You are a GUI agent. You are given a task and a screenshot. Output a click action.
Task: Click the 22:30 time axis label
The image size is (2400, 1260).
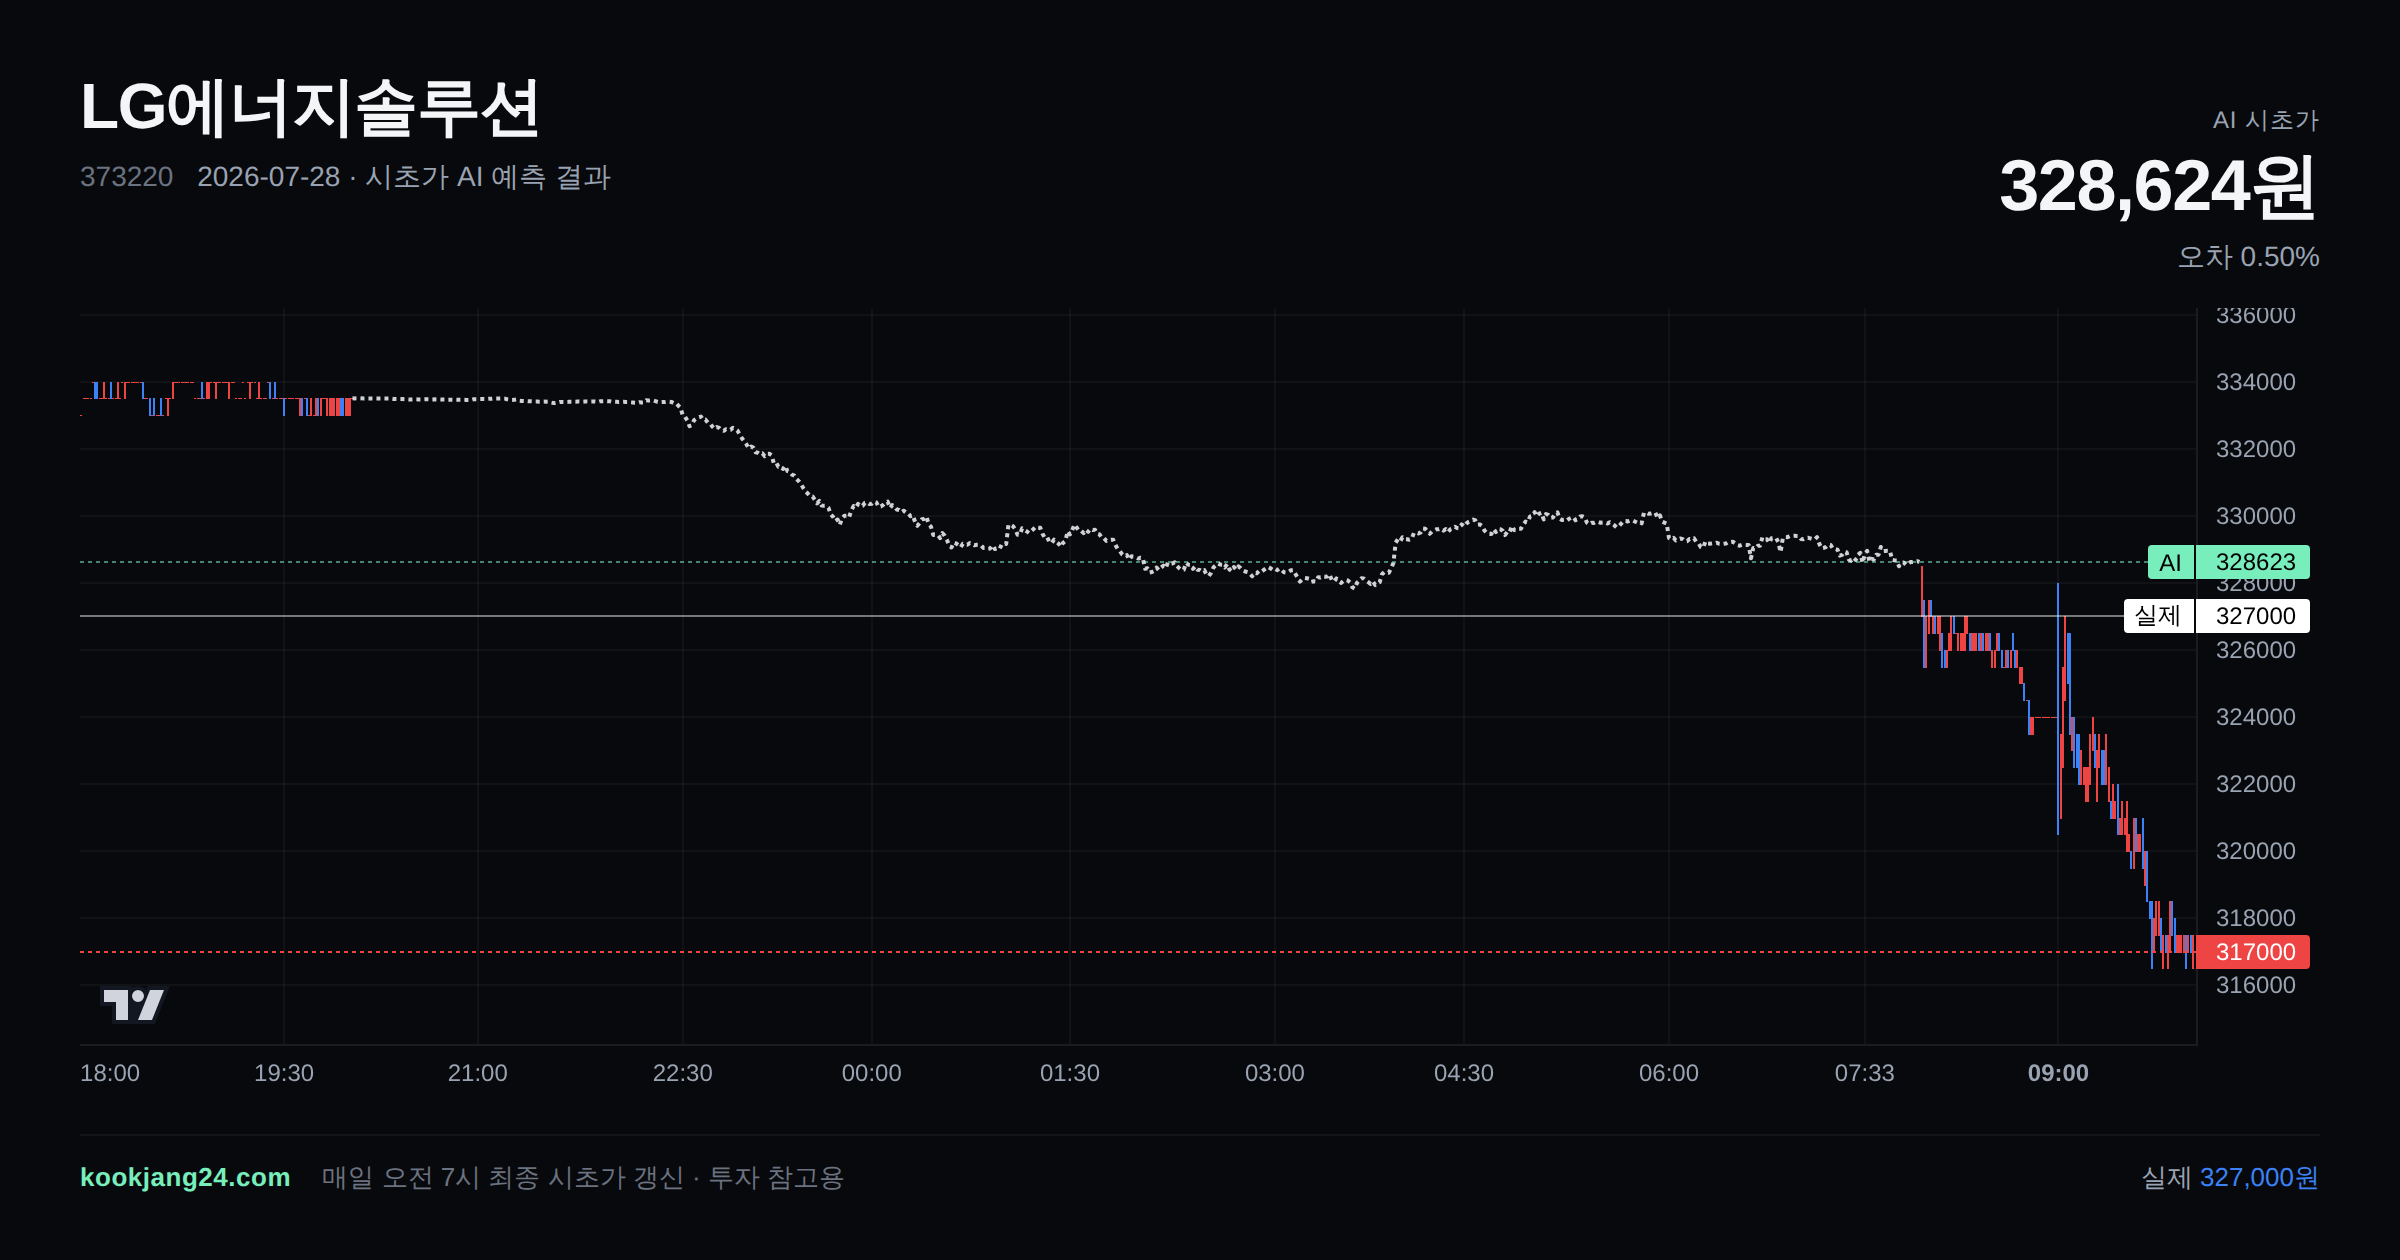click(x=682, y=1073)
